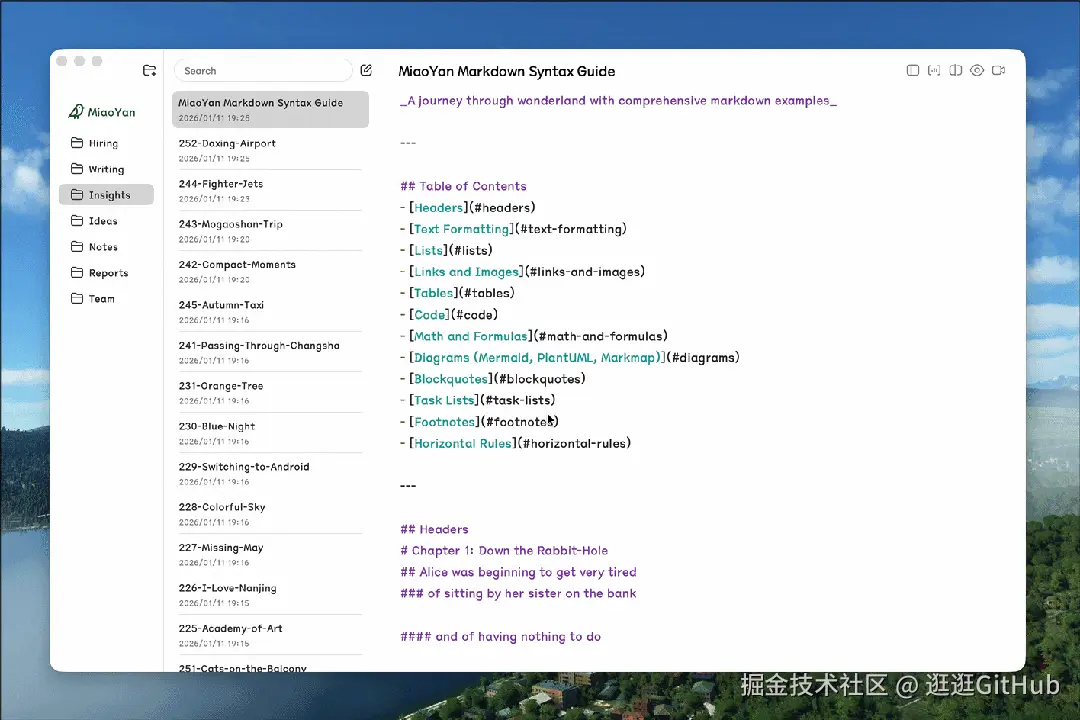The height and width of the screenshot is (720, 1080).
Task: Click the Horizontal Rules contents link
Action: coord(462,443)
